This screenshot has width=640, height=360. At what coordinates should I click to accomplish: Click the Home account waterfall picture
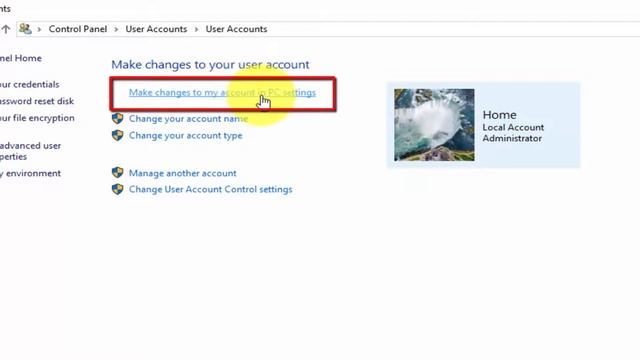click(x=434, y=125)
